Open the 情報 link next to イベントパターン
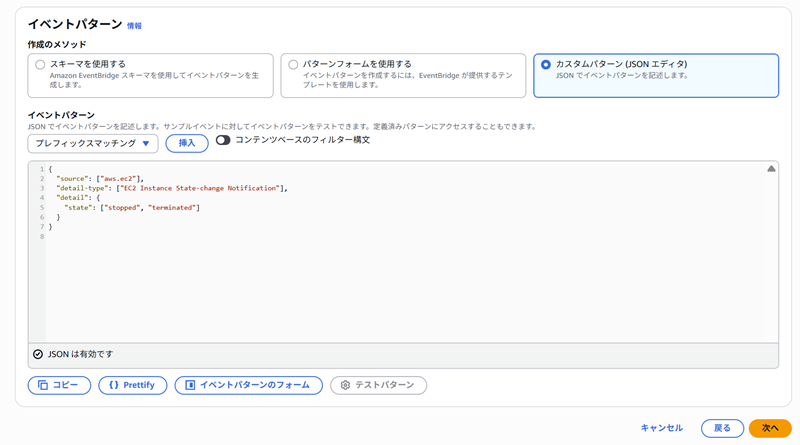The width and height of the screenshot is (800, 445). [134, 26]
